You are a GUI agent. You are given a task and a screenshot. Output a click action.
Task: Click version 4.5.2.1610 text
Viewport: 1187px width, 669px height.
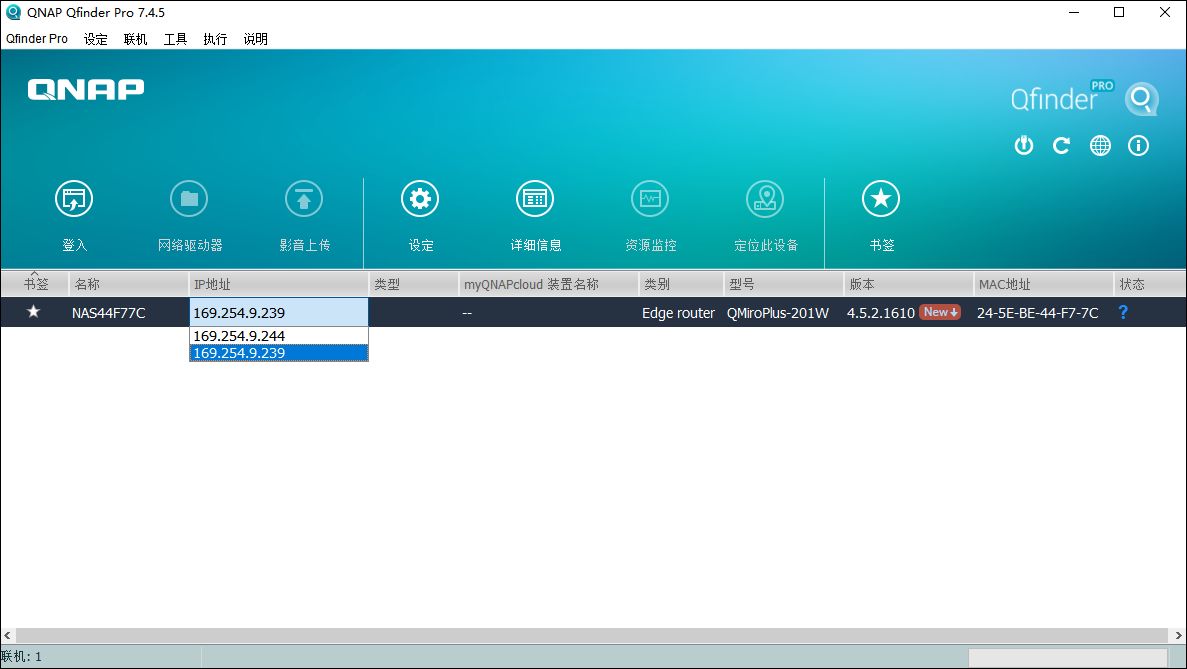(x=880, y=313)
